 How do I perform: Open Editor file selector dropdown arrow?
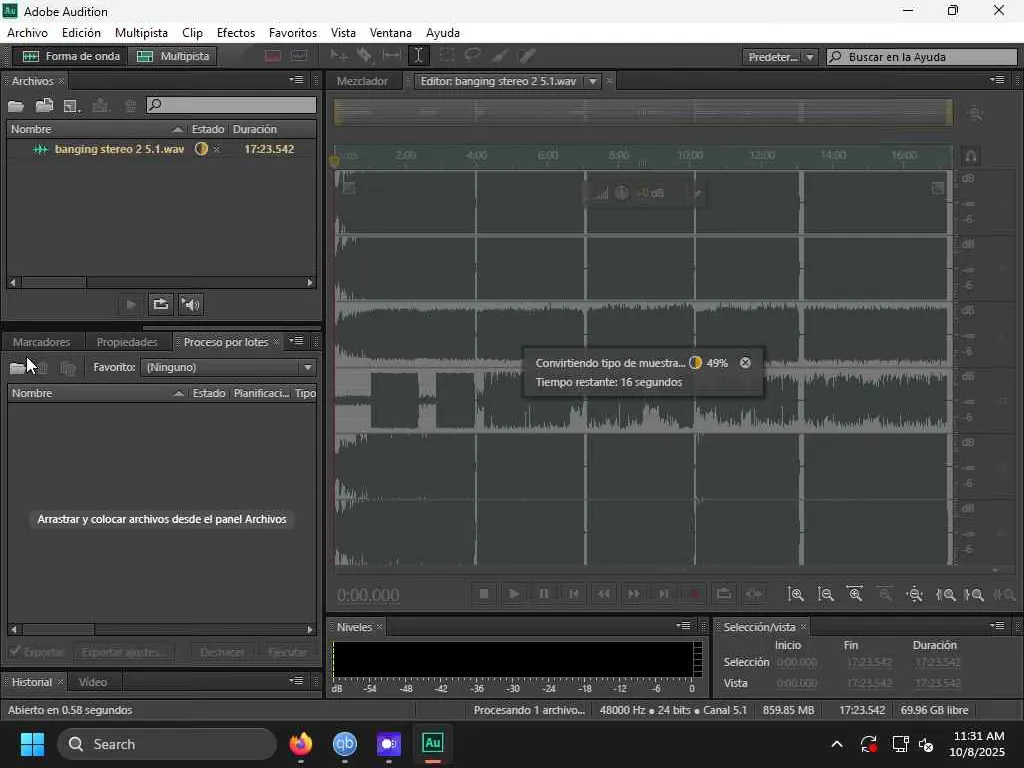tap(592, 82)
